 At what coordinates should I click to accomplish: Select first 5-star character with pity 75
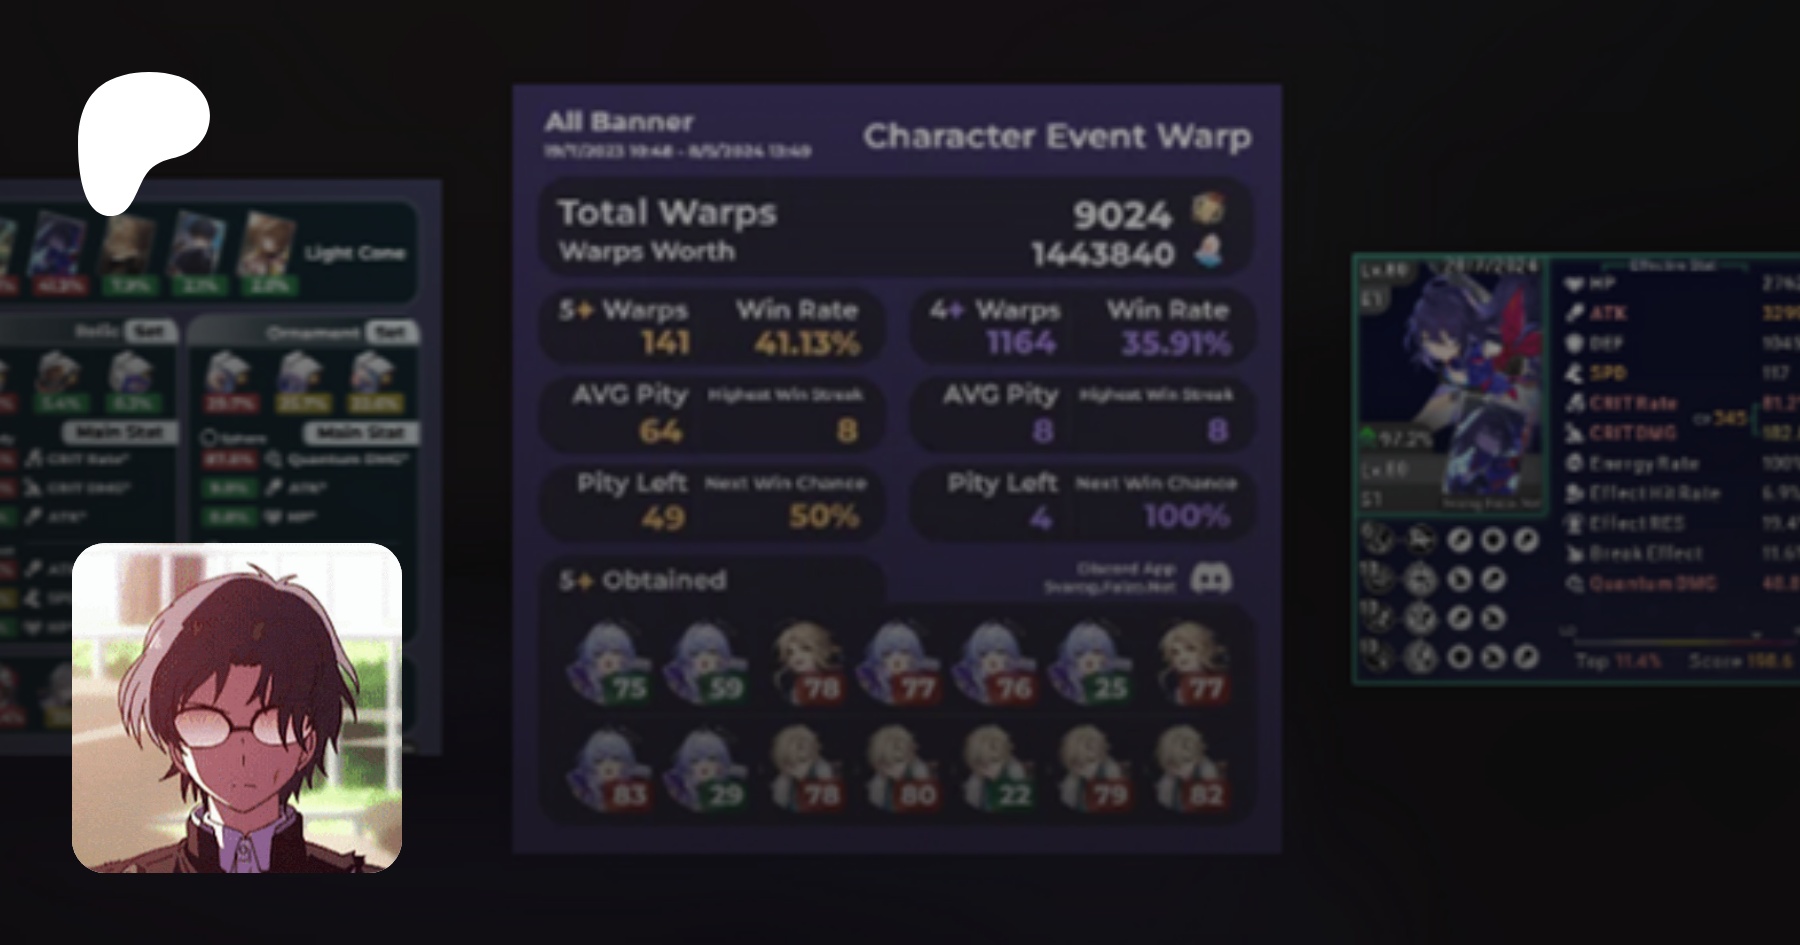(x=610, y=663)
